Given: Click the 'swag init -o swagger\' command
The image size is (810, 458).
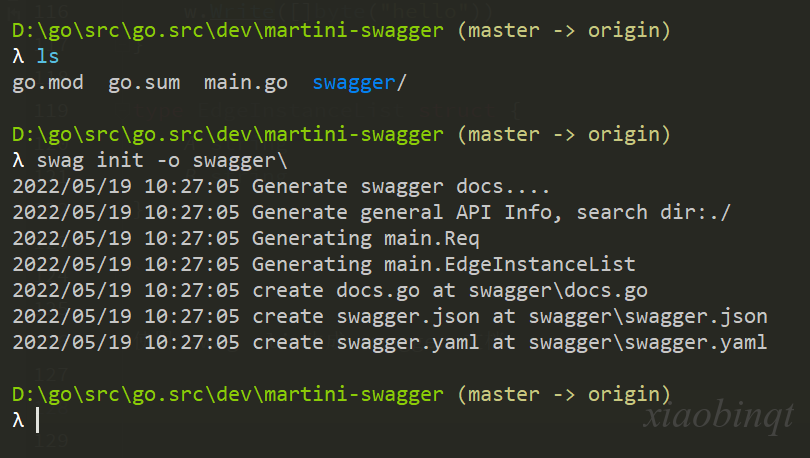Looking at the screenshot, I should coord(162,161).
